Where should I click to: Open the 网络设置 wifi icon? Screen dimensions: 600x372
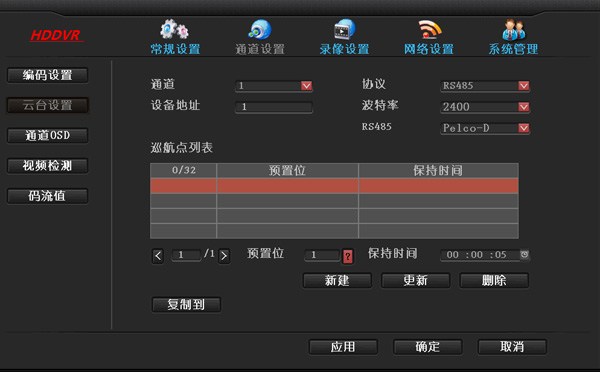click(x=429, y=29)
